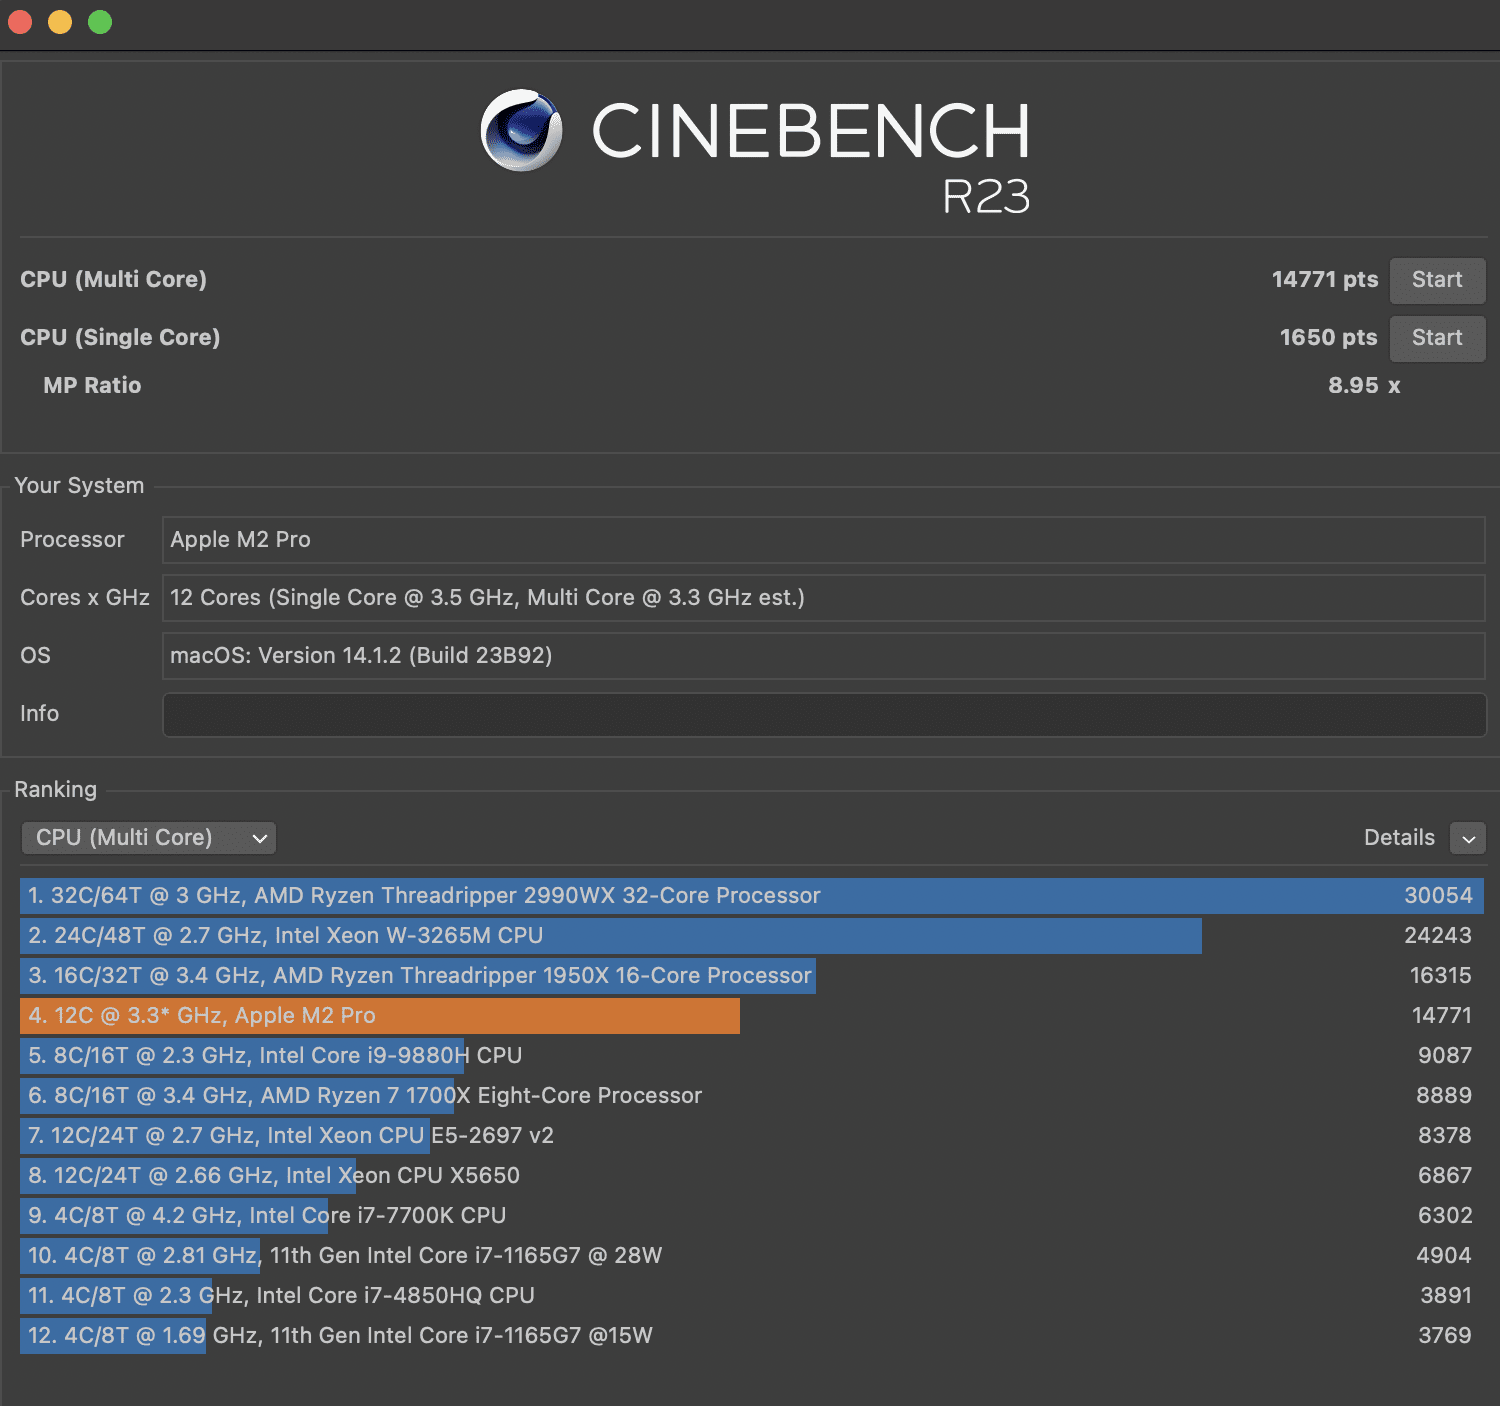This screenshot has height=1406, width=1500.
Task: Select ranking row Intel Xeon CPU X5650
Action: click(752, 1176)
